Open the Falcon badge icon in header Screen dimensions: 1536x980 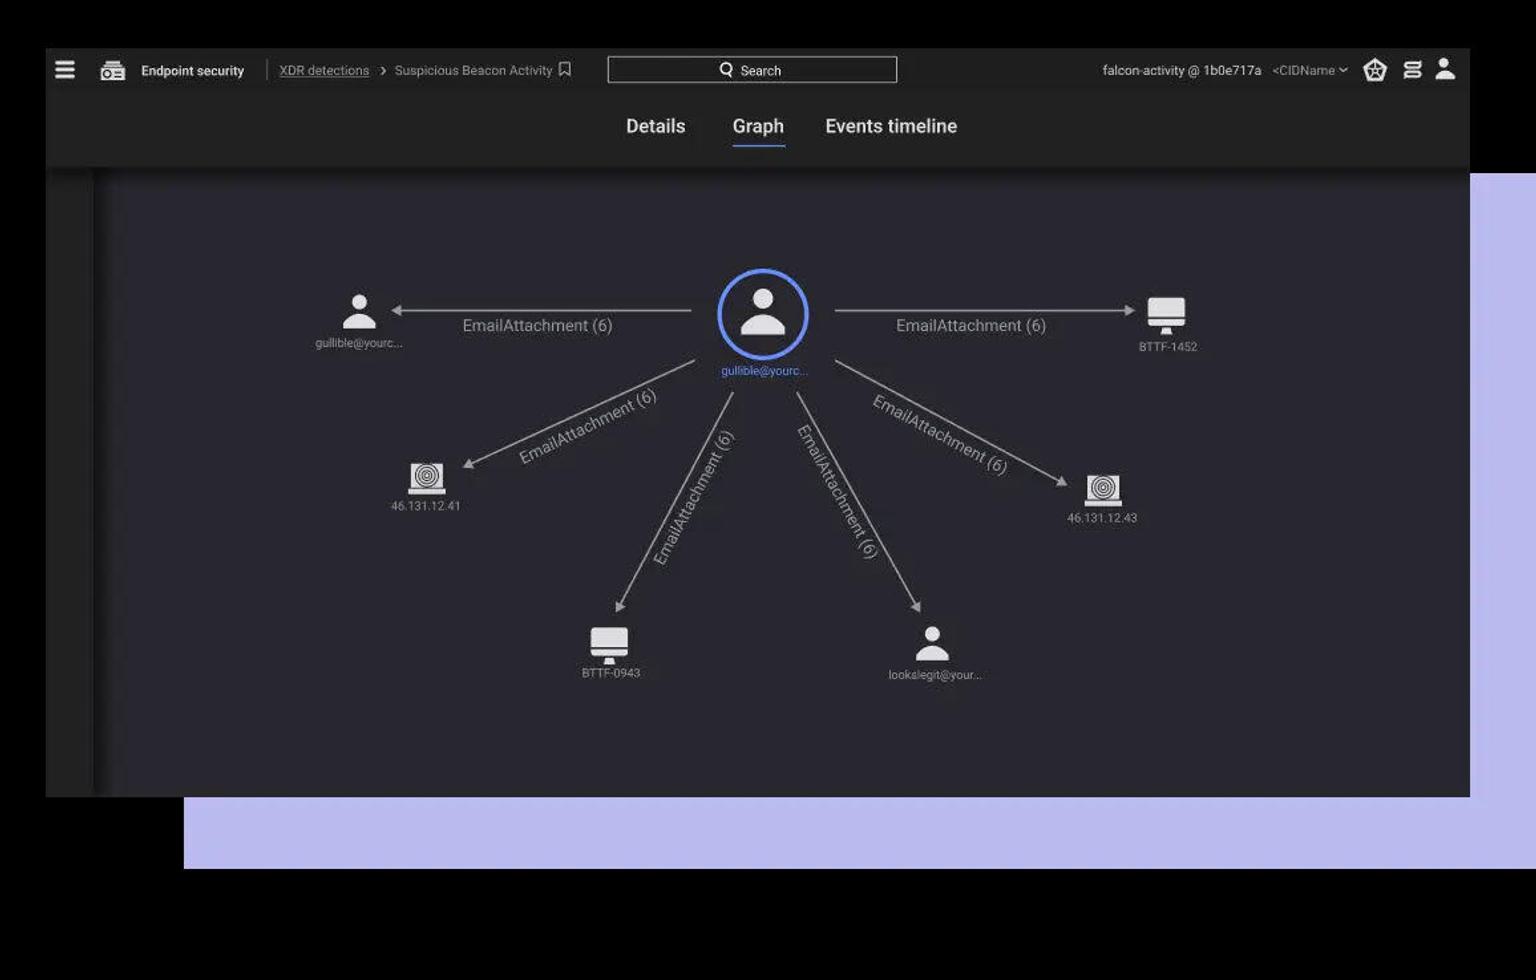click(x=1375, y=70)
